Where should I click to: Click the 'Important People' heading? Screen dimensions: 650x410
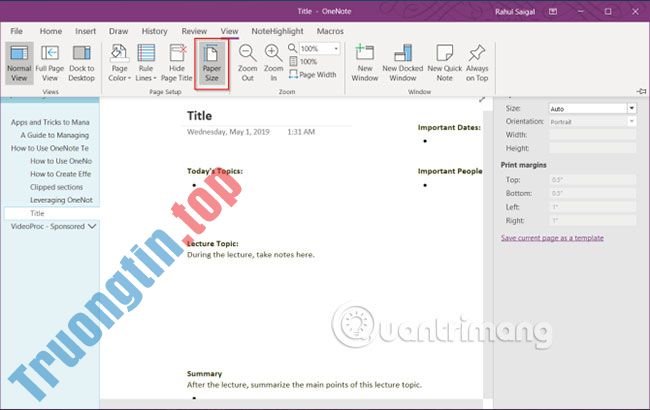pos(450,171)
